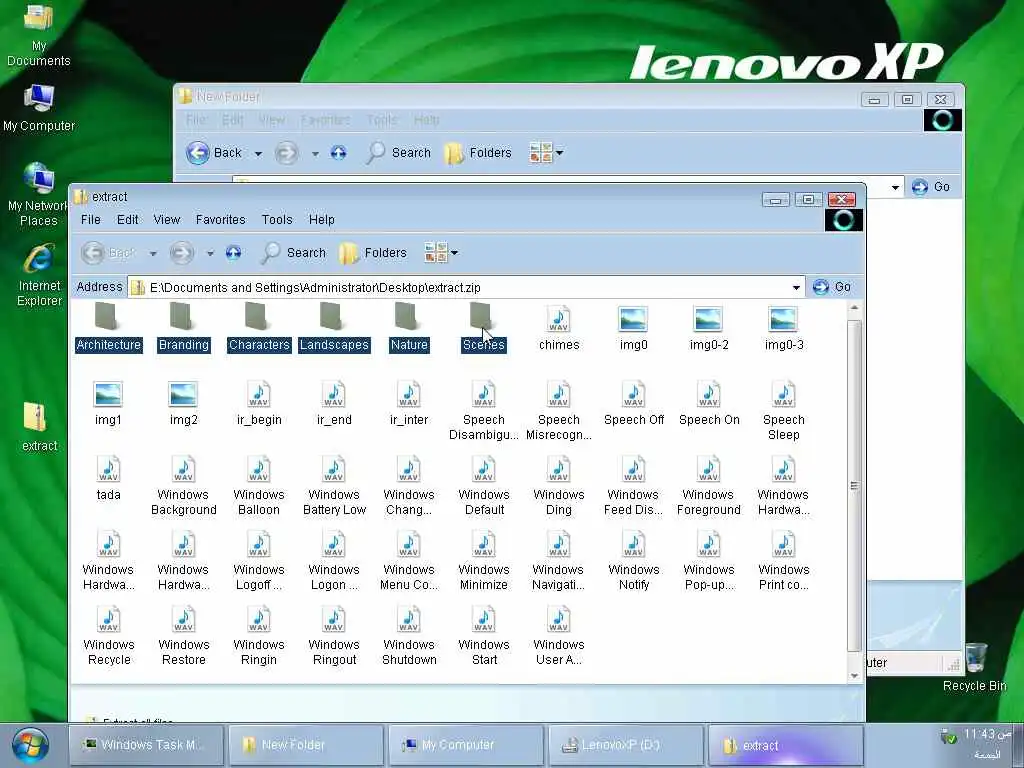Select the Windows Battery Low file
The height and width of the screenshot is (768, 1024).
pos(334,486)
